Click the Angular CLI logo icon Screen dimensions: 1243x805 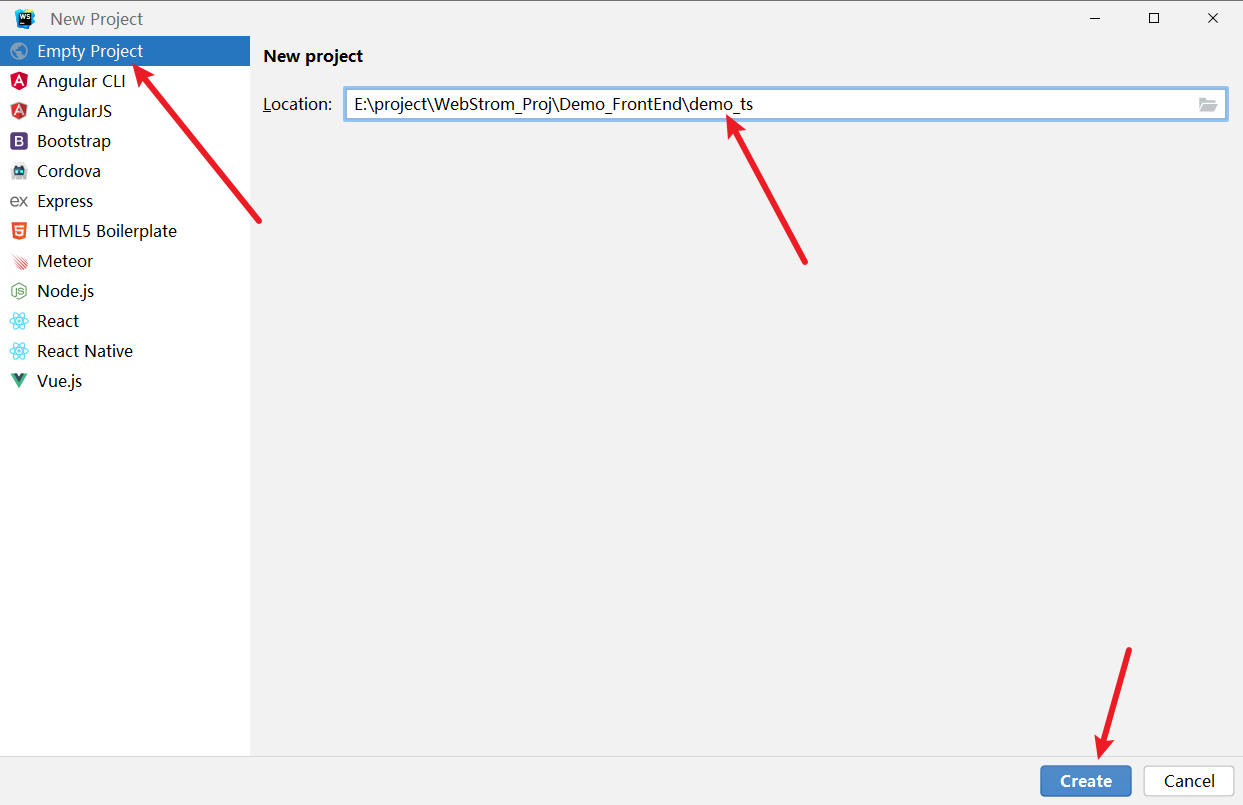point(19,81)
